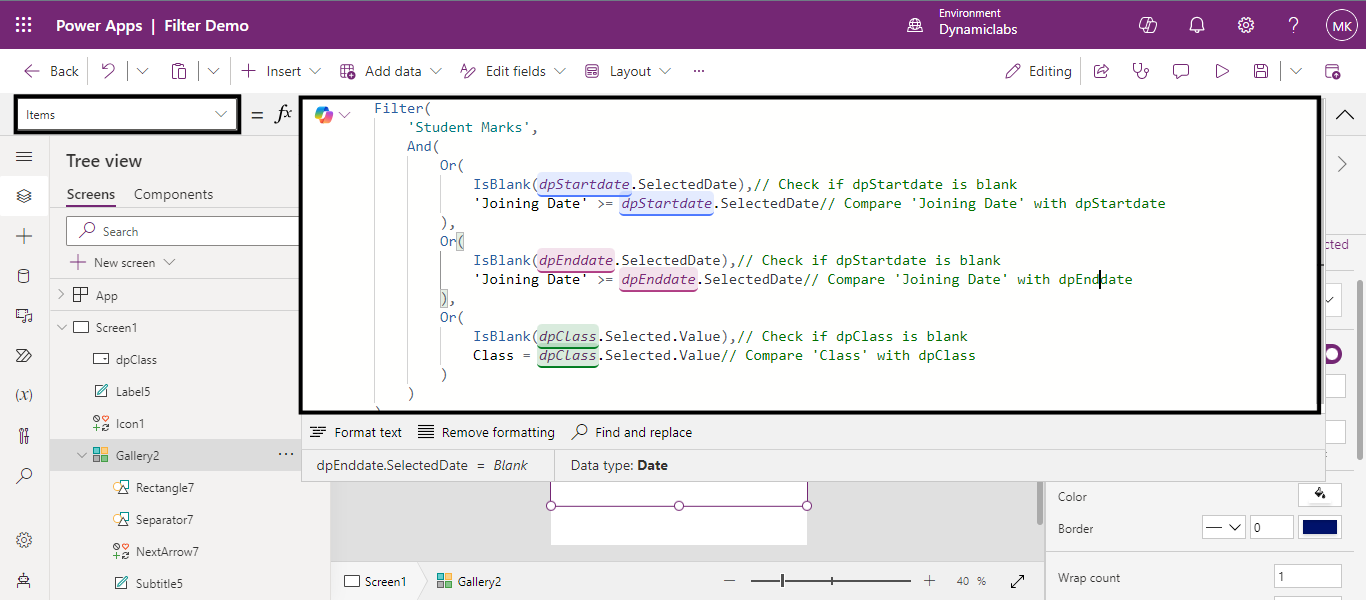
Task: Click the Copilot icon in the header
Action: click(1148, 25)
